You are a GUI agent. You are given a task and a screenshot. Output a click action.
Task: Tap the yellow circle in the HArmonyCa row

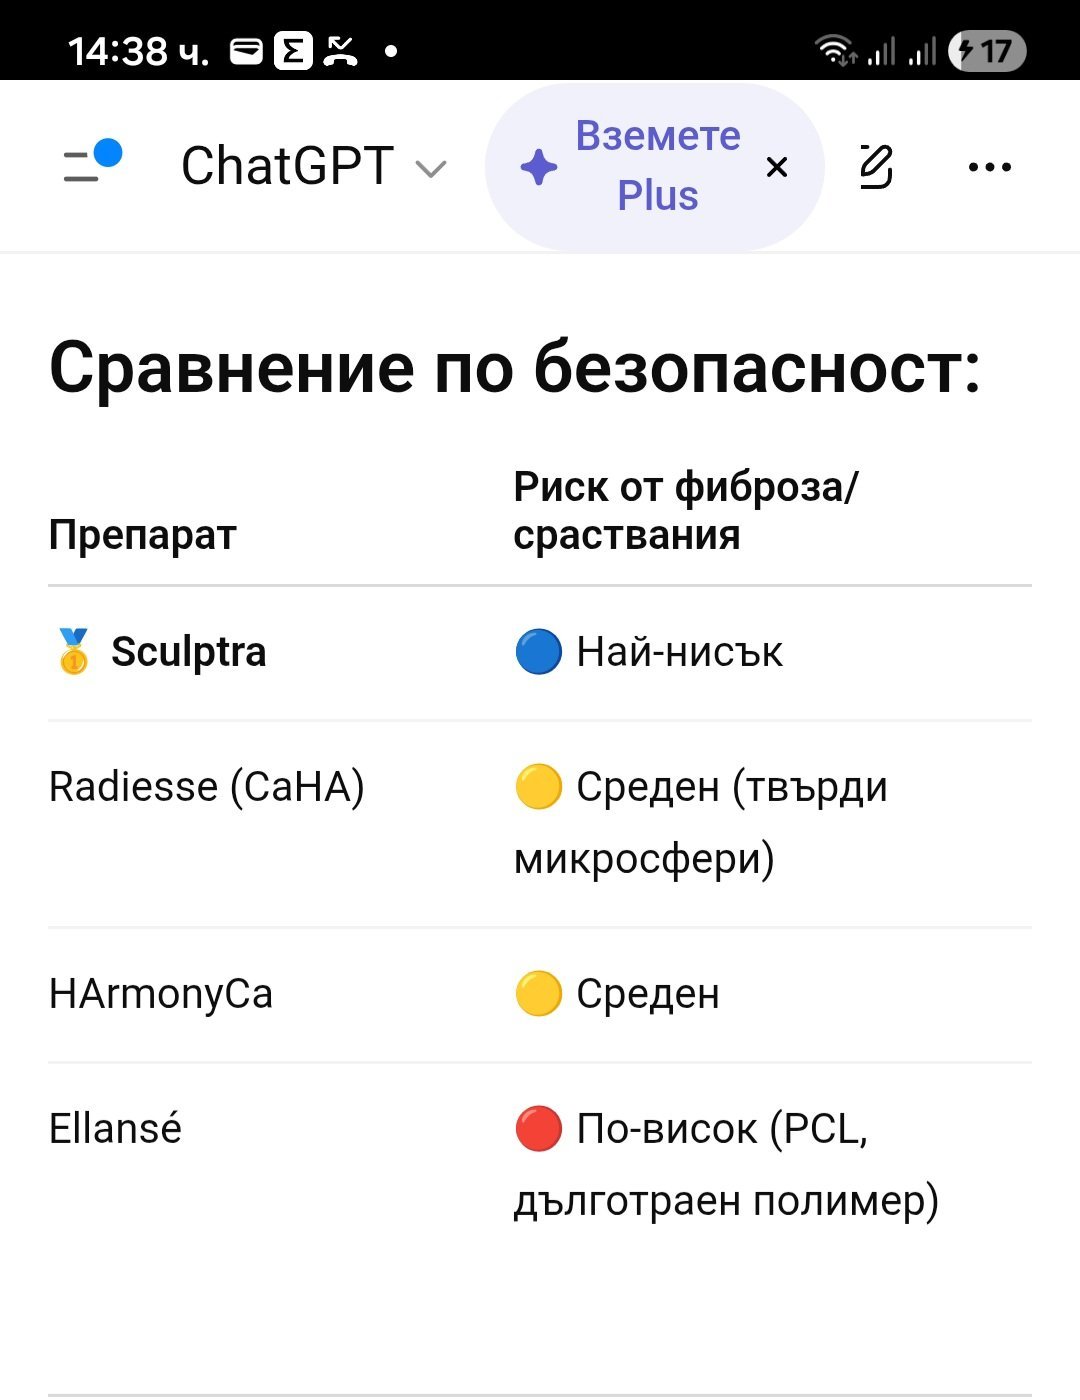coord(538,994)
